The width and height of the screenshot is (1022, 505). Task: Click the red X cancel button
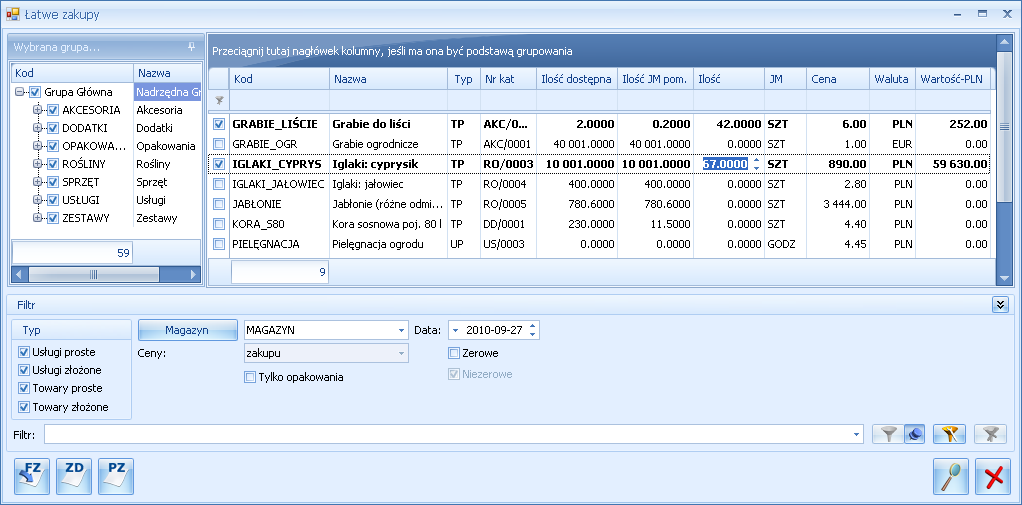[x=993, y=476]
